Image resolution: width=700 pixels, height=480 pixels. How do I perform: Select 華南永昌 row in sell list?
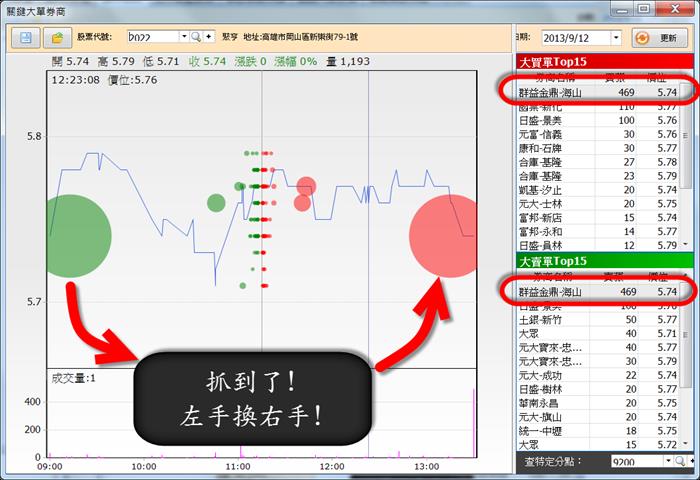pos(598,403)
